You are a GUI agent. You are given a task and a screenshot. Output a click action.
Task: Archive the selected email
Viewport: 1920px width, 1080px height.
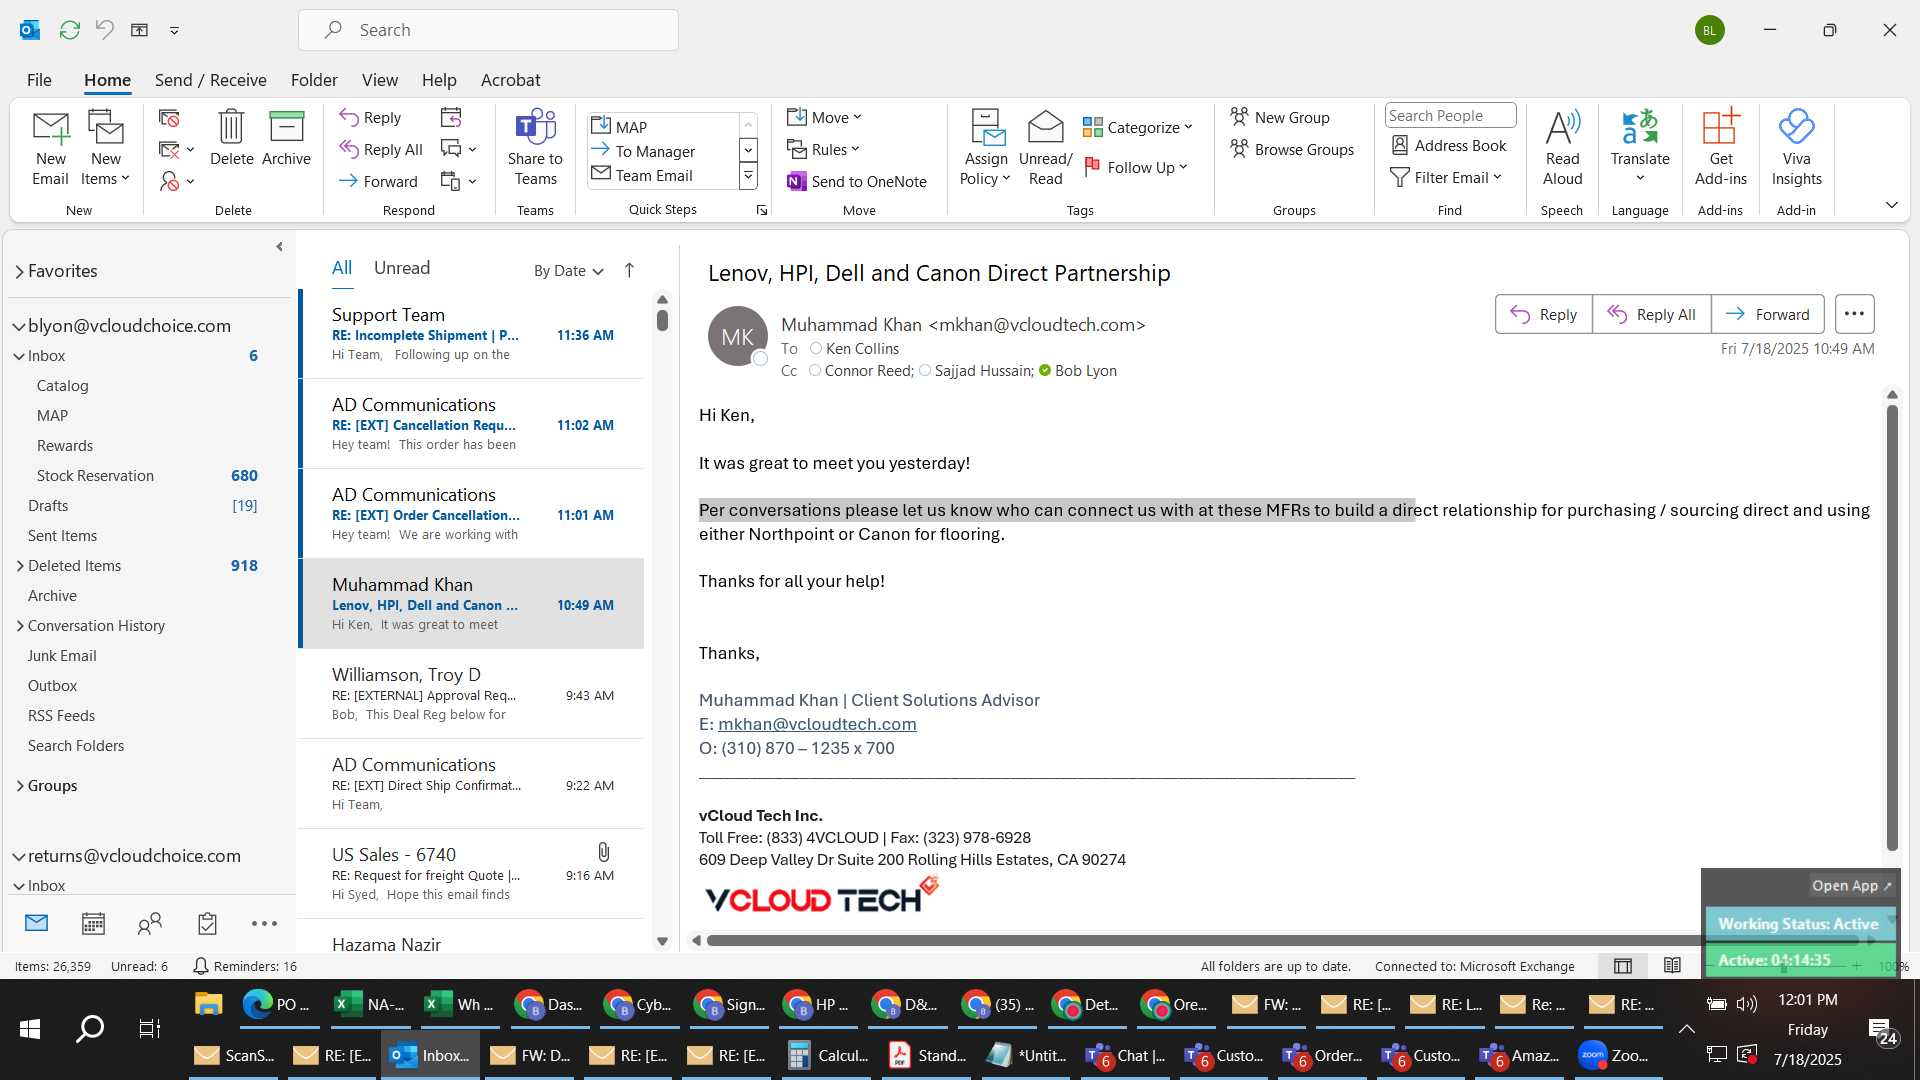point(286,138)
